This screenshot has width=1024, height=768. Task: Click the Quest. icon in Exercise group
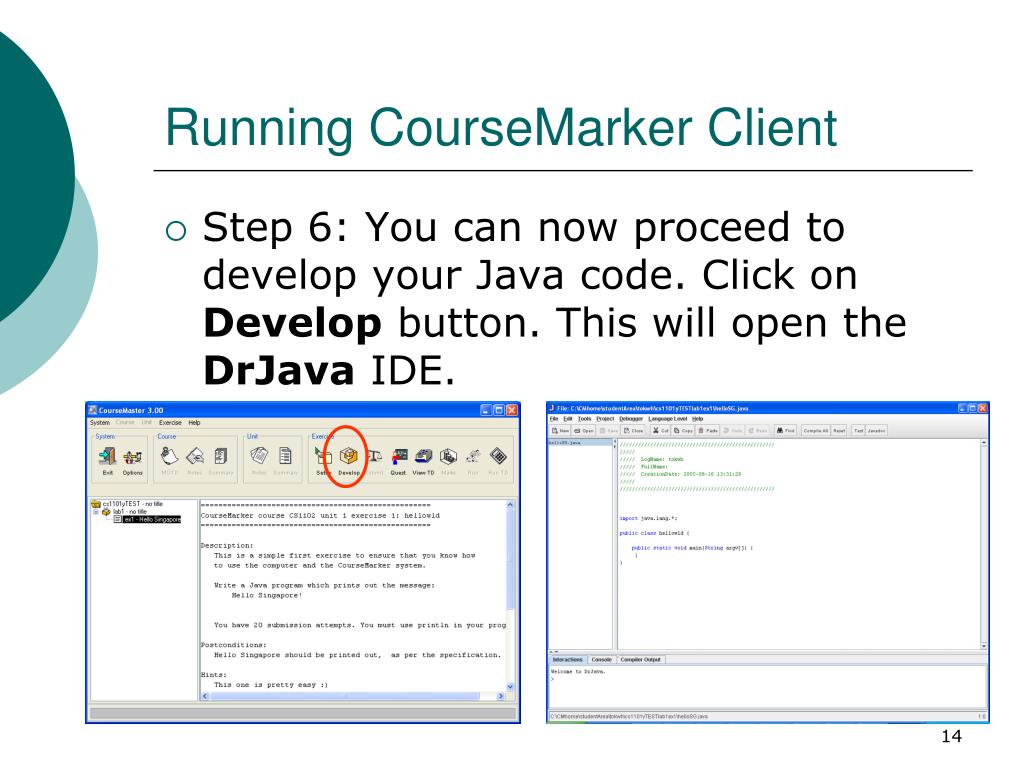pyautogui.click(x=399, y=456)
